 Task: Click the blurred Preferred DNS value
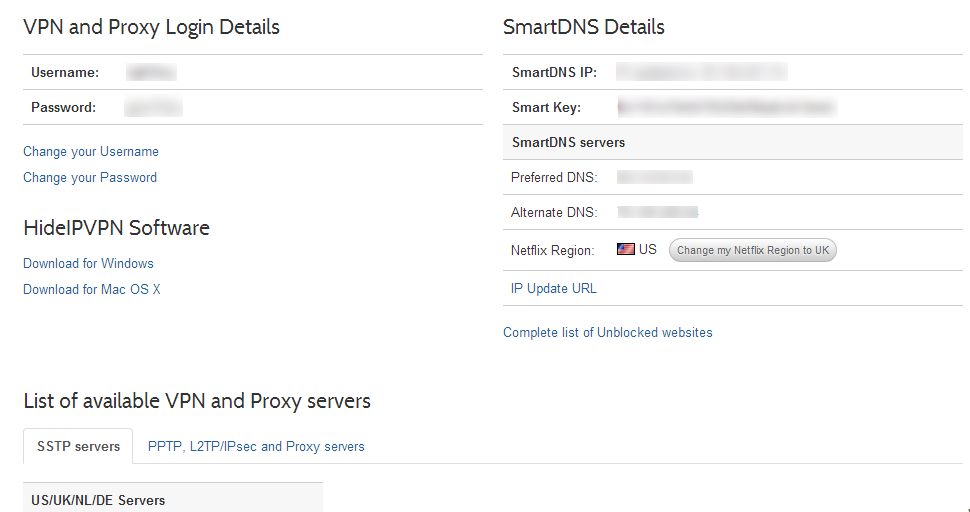click(655, 177)
